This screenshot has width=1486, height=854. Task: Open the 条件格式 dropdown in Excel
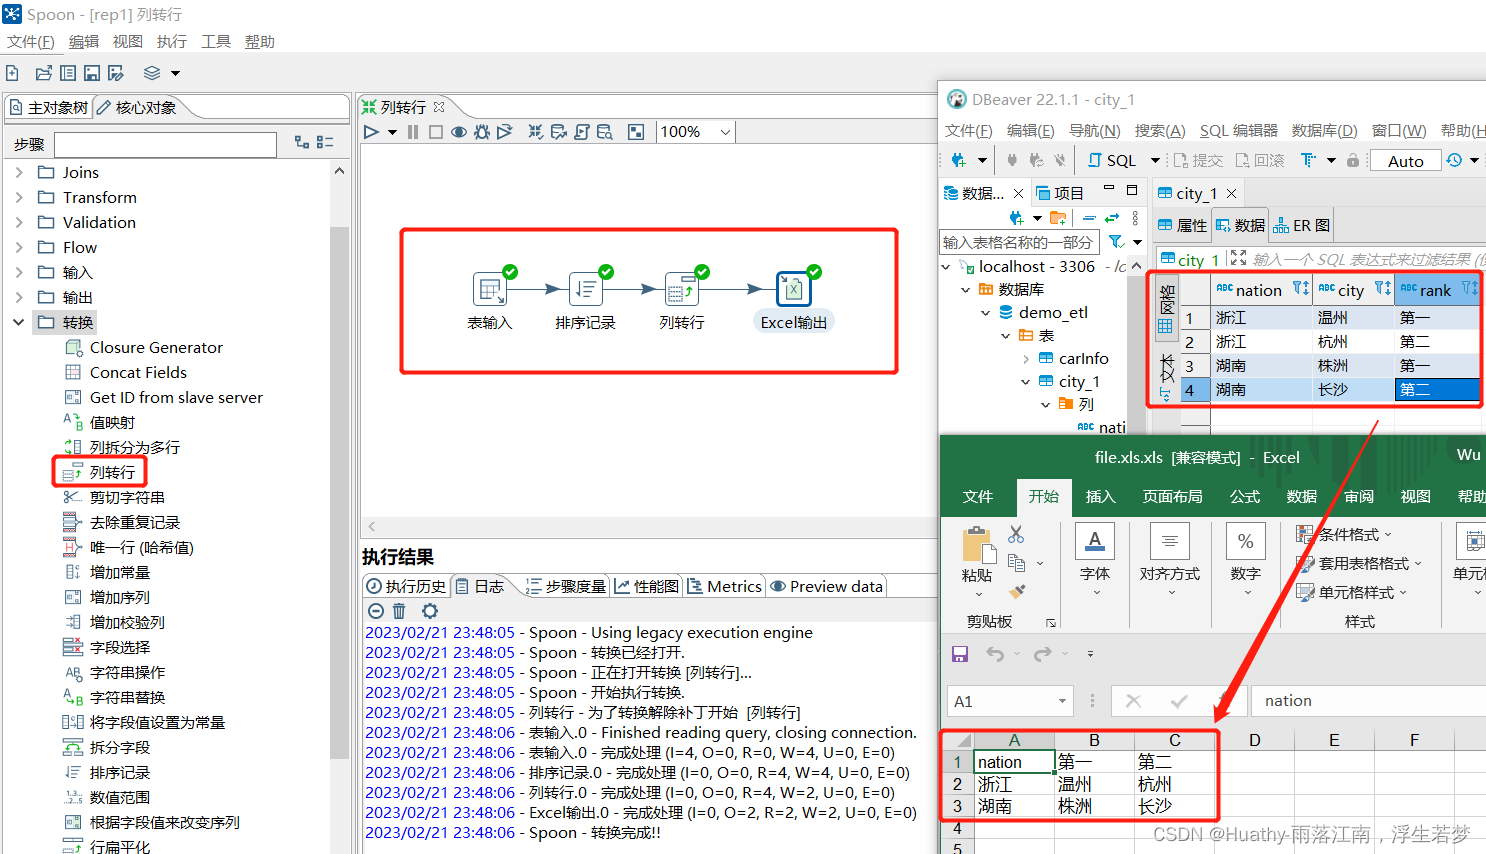(x=1344, y=535)
